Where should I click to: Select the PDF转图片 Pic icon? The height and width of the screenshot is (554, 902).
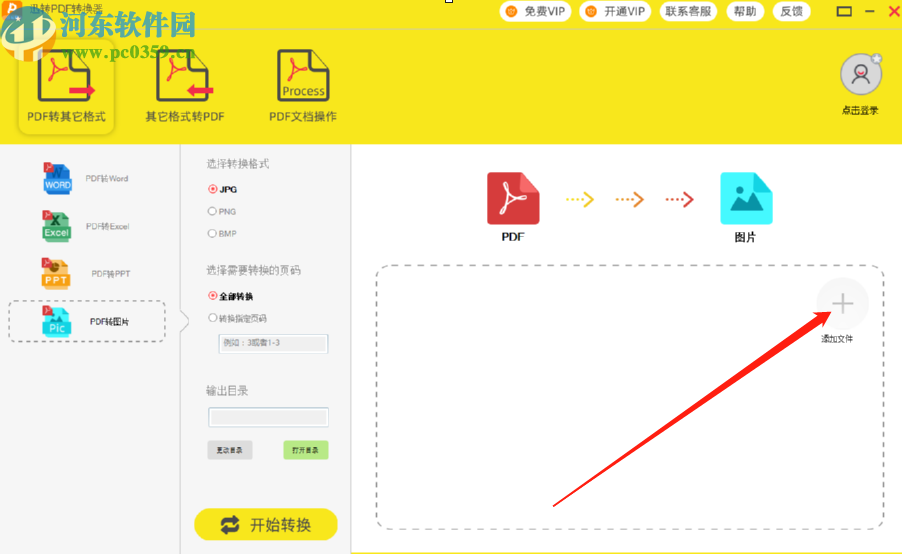pos(56,321)
